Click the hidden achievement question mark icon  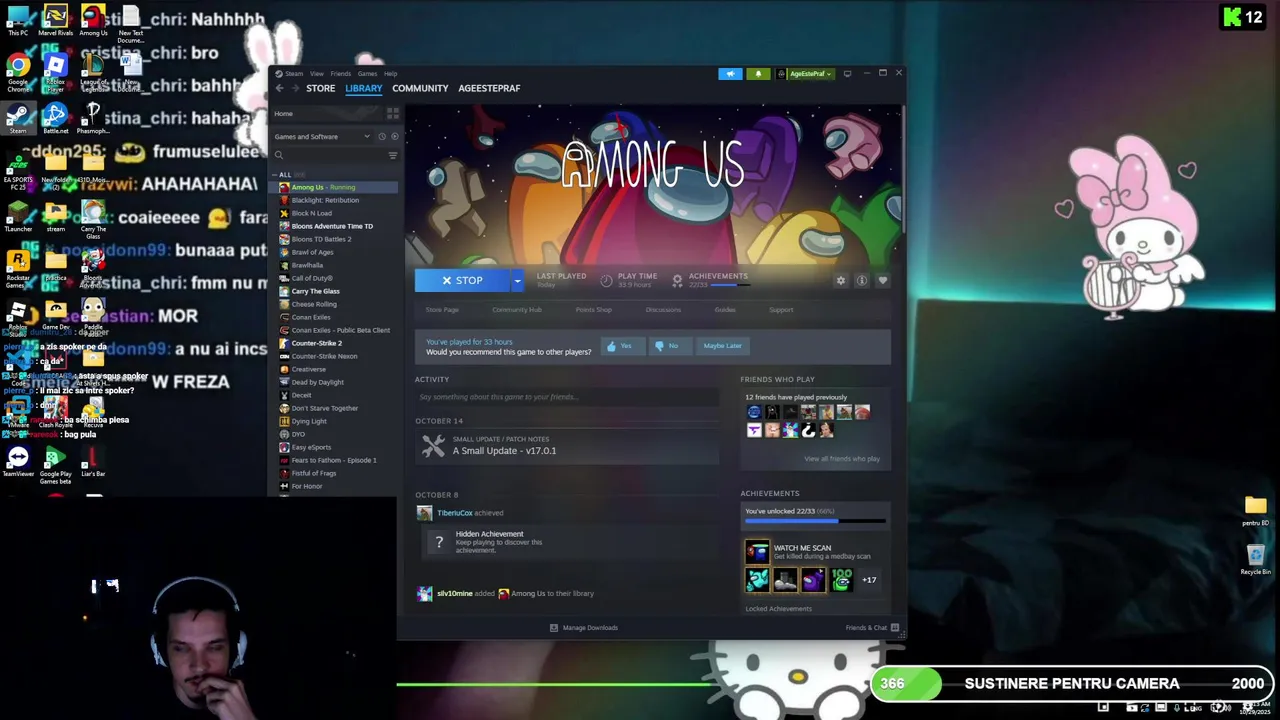click(438, 542)
